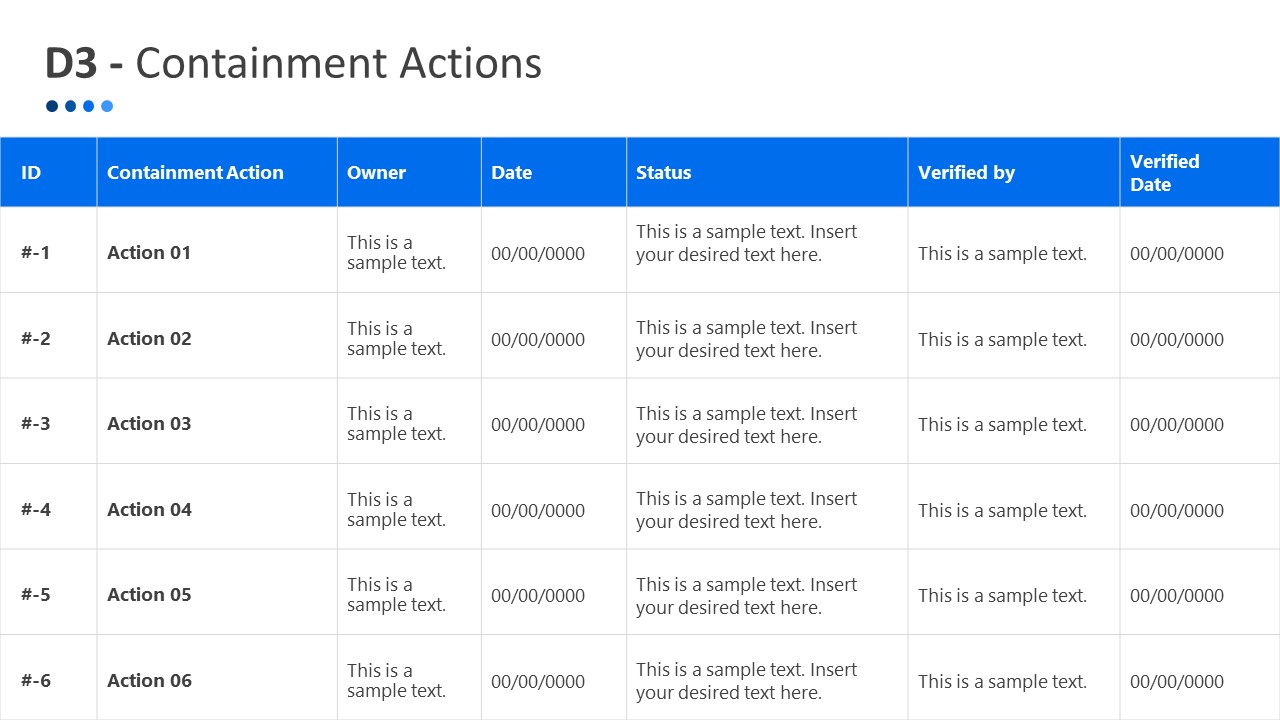Select the second blue dot under the title
1280x720 pixels.
(69, 106)
